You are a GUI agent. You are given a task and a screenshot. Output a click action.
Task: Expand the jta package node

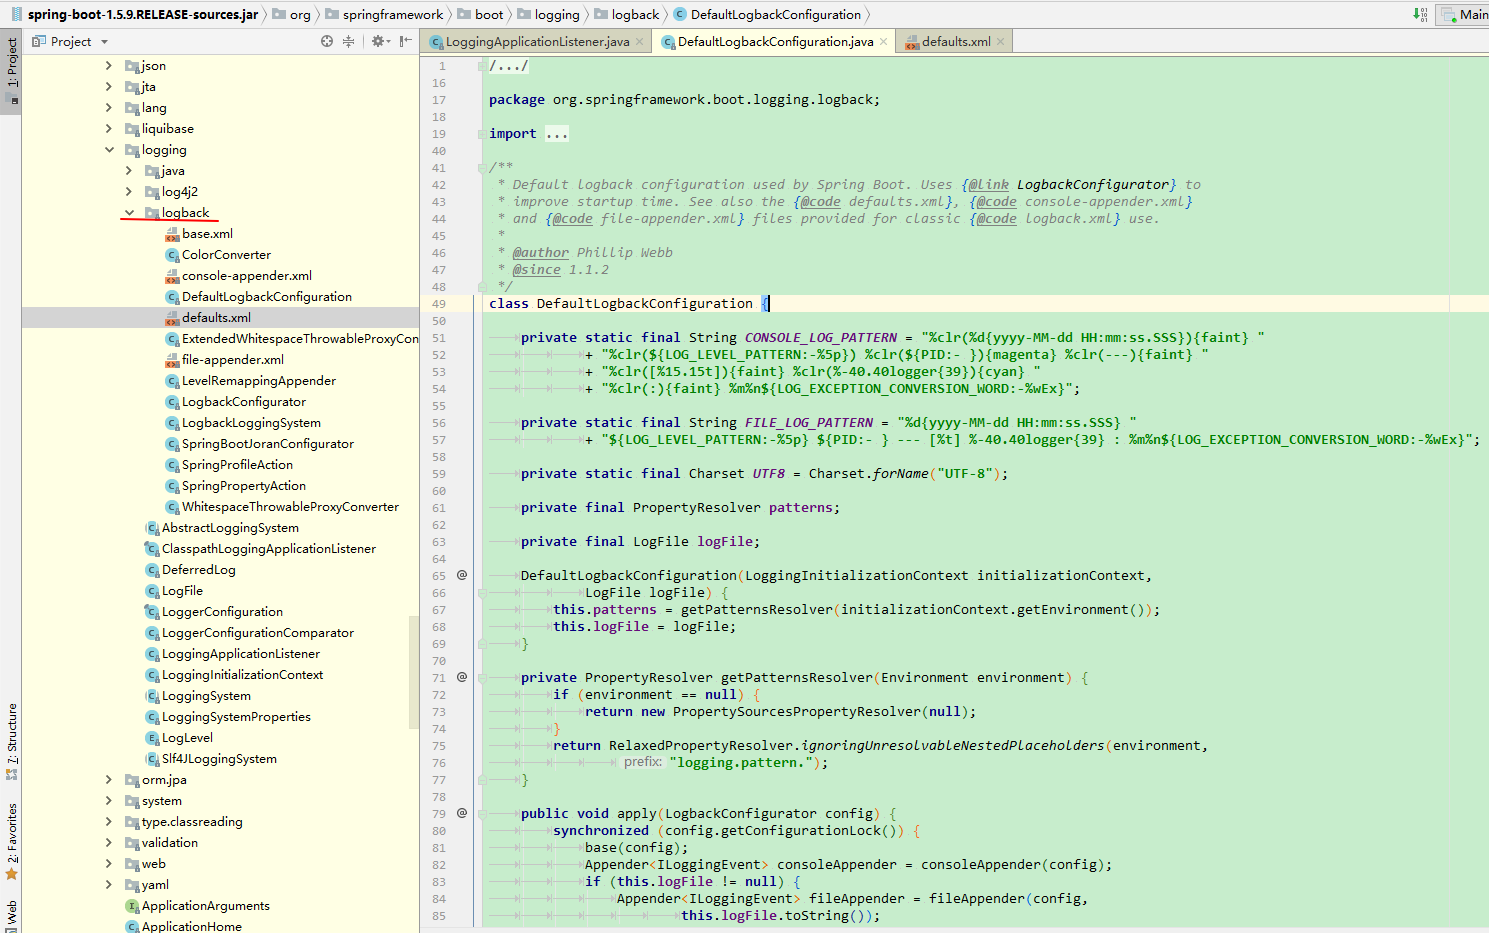[109, 86]
